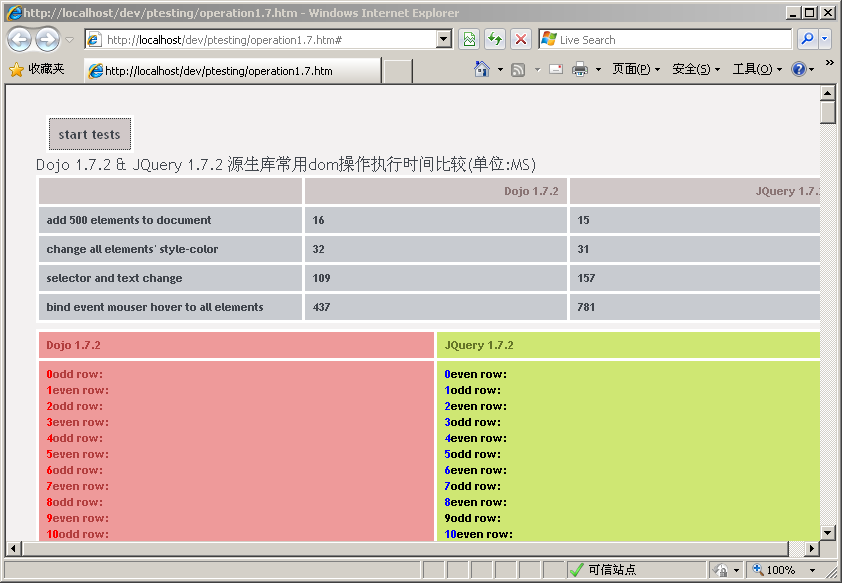The image size is (842, 583).
Task: Click the blue Help question icon
Action: pyautogui.click(x=799, y=69)
